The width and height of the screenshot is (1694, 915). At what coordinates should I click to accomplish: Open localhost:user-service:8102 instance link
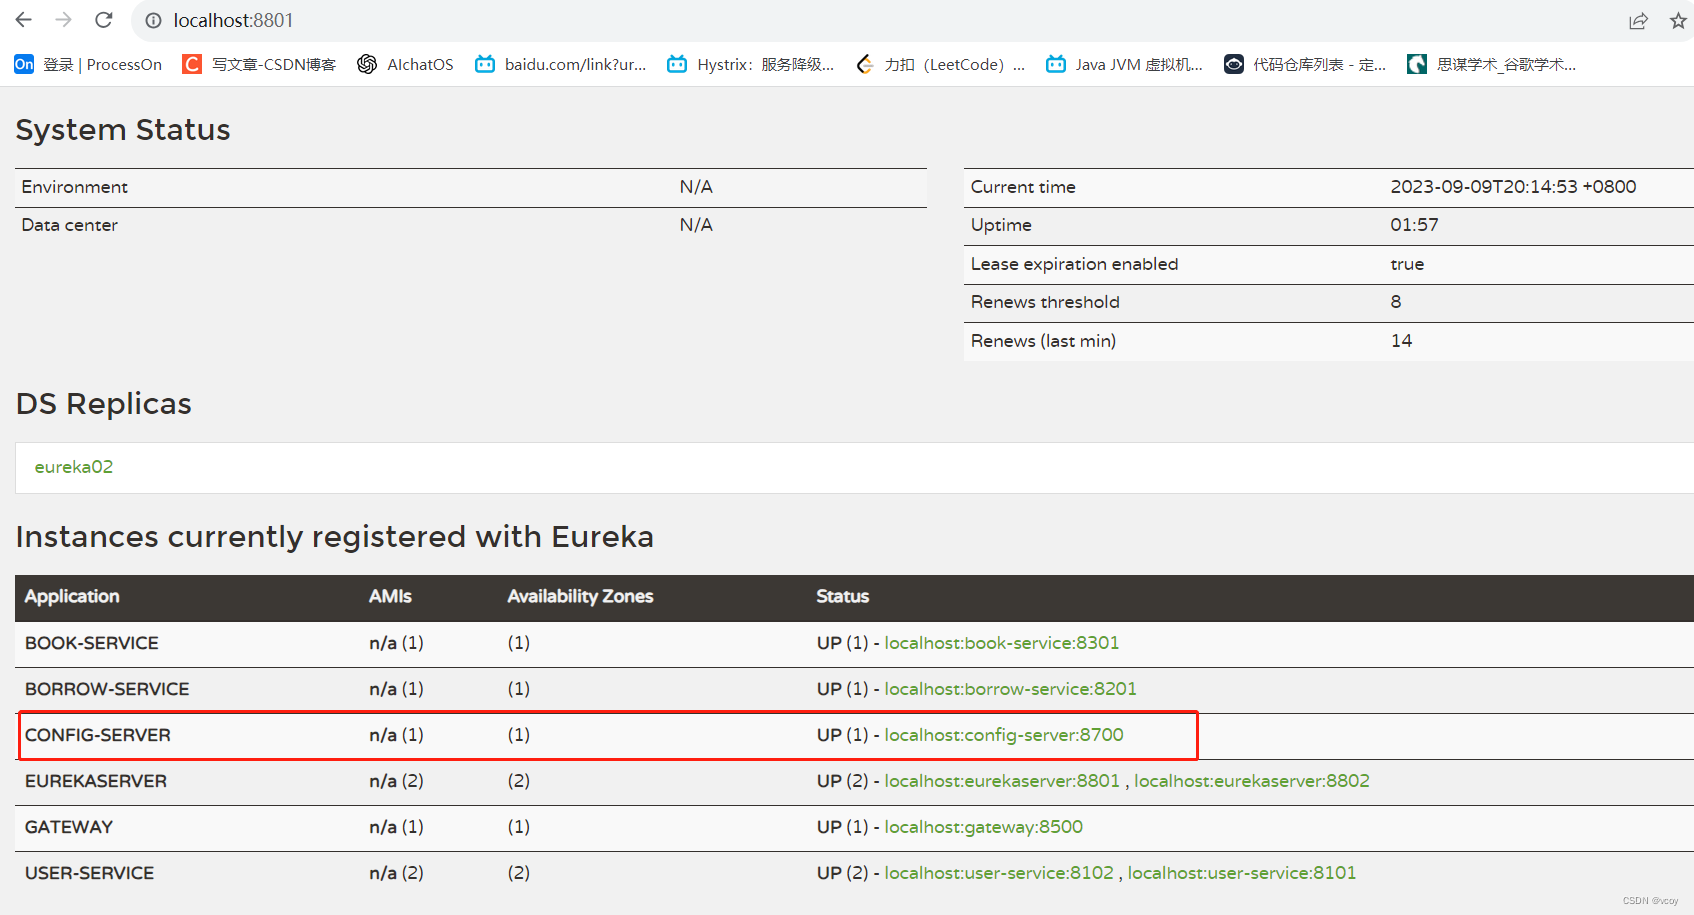(999, 873)
